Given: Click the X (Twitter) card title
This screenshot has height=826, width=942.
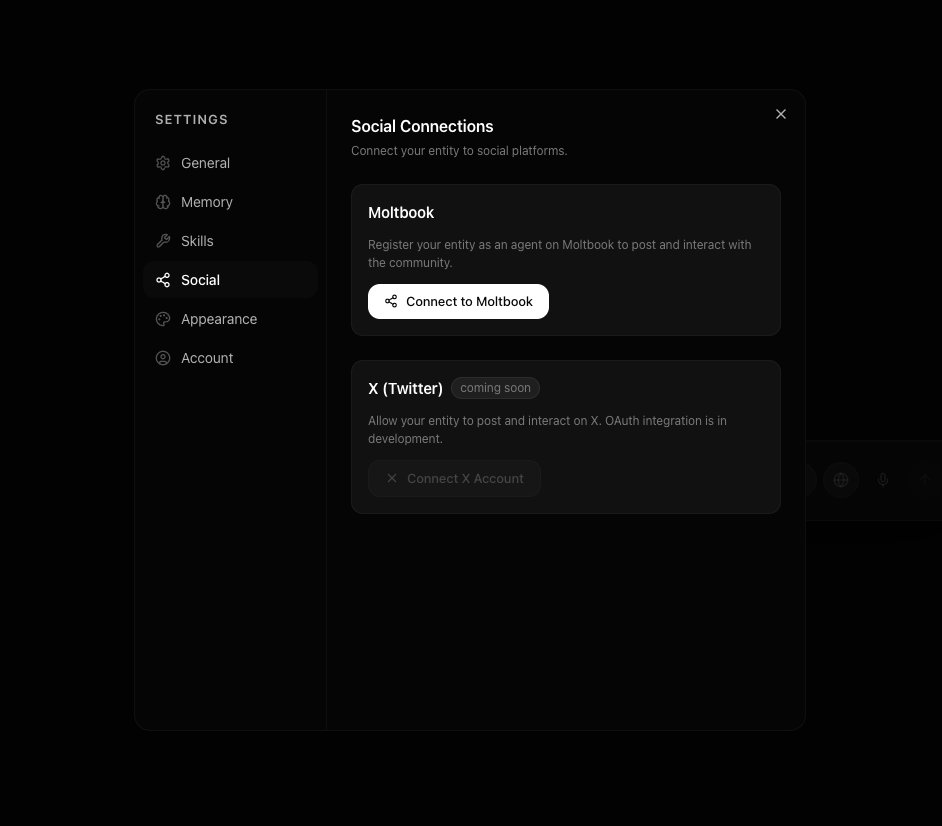Looking at the screenshot, I should pyautogui.click(x=406, y=389).
